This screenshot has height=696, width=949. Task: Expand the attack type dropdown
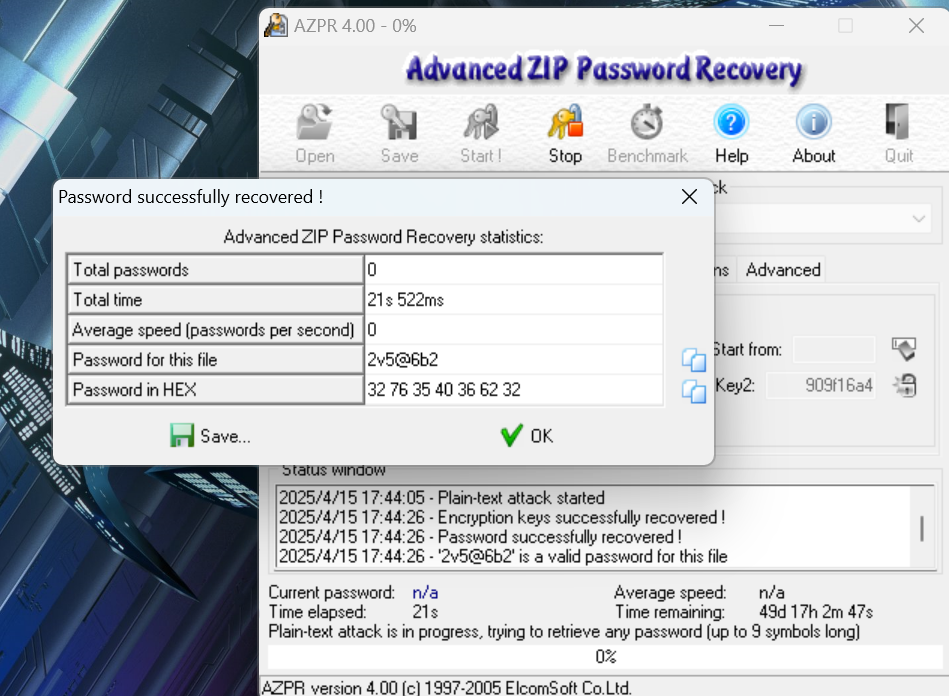[919, 218]
